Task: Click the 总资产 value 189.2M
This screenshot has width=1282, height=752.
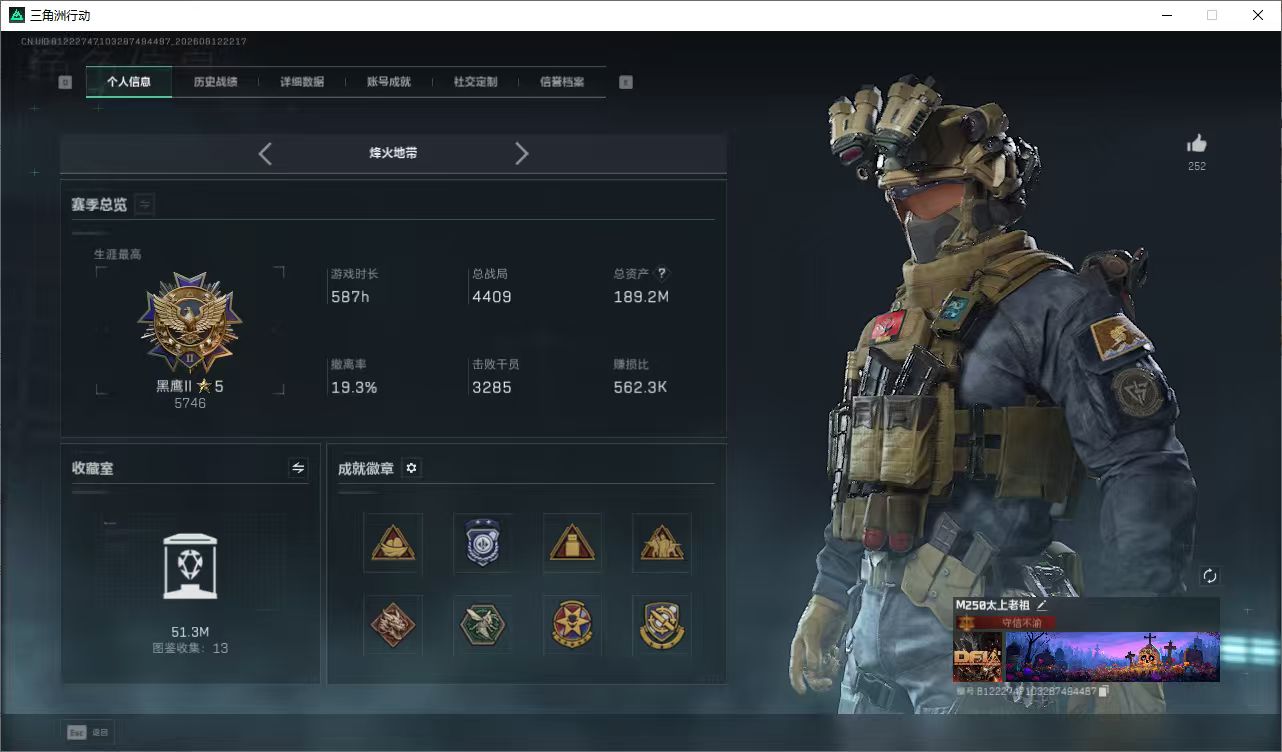Action: 641,297
